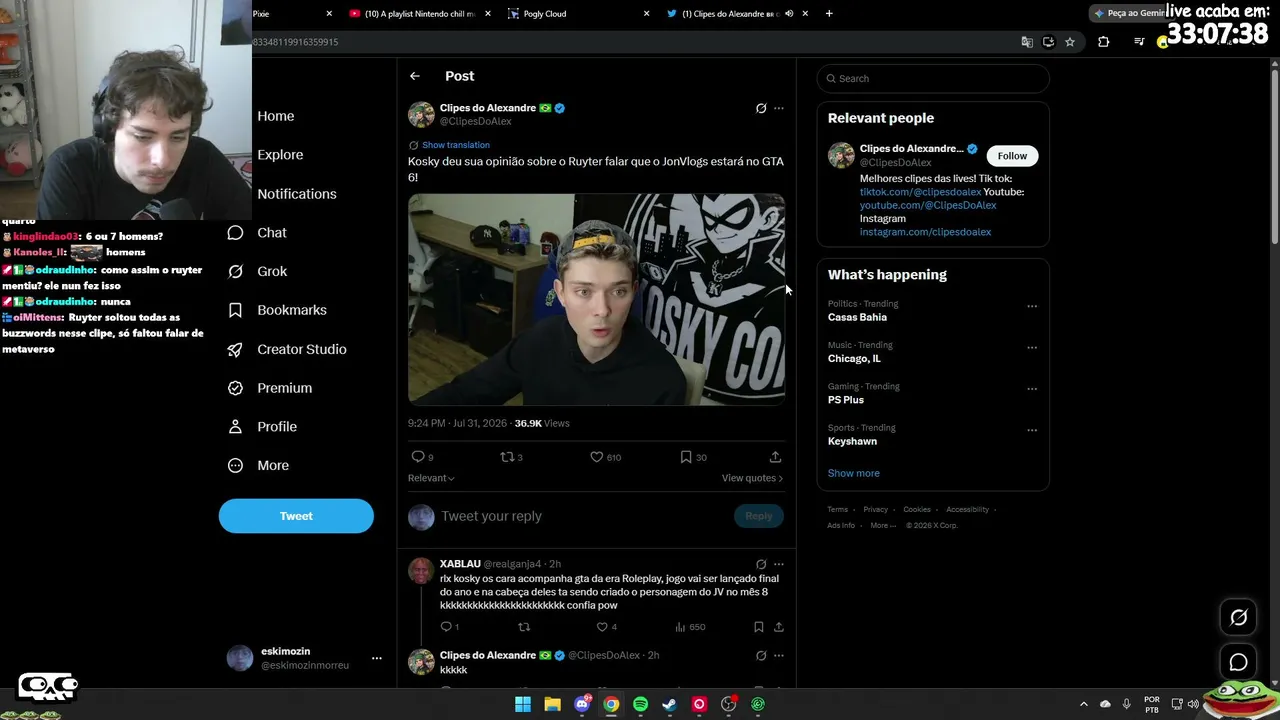This screenshot has height=720, width=1280.
Task: Open instagram.com/clipesdoalex link
Action: [x=925, y=232]
